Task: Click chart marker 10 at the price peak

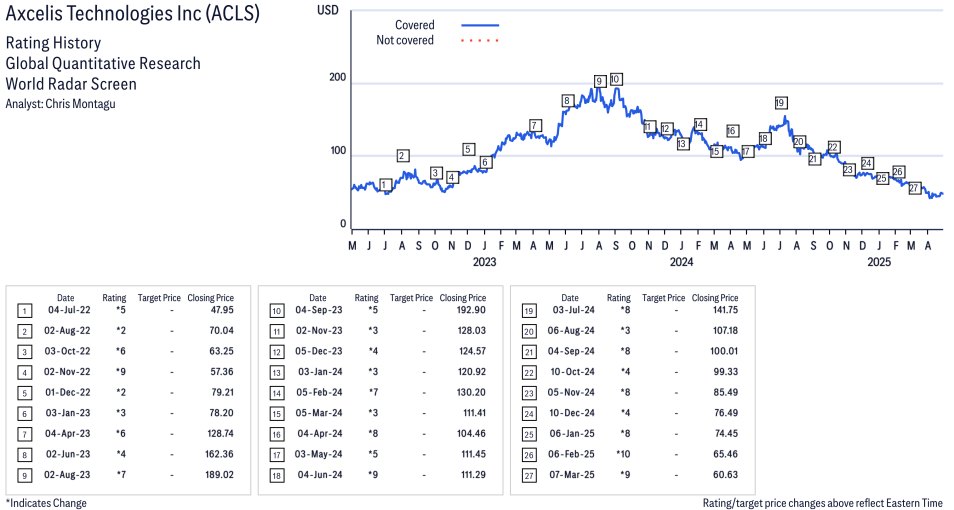Action: [x=615, y=79]
